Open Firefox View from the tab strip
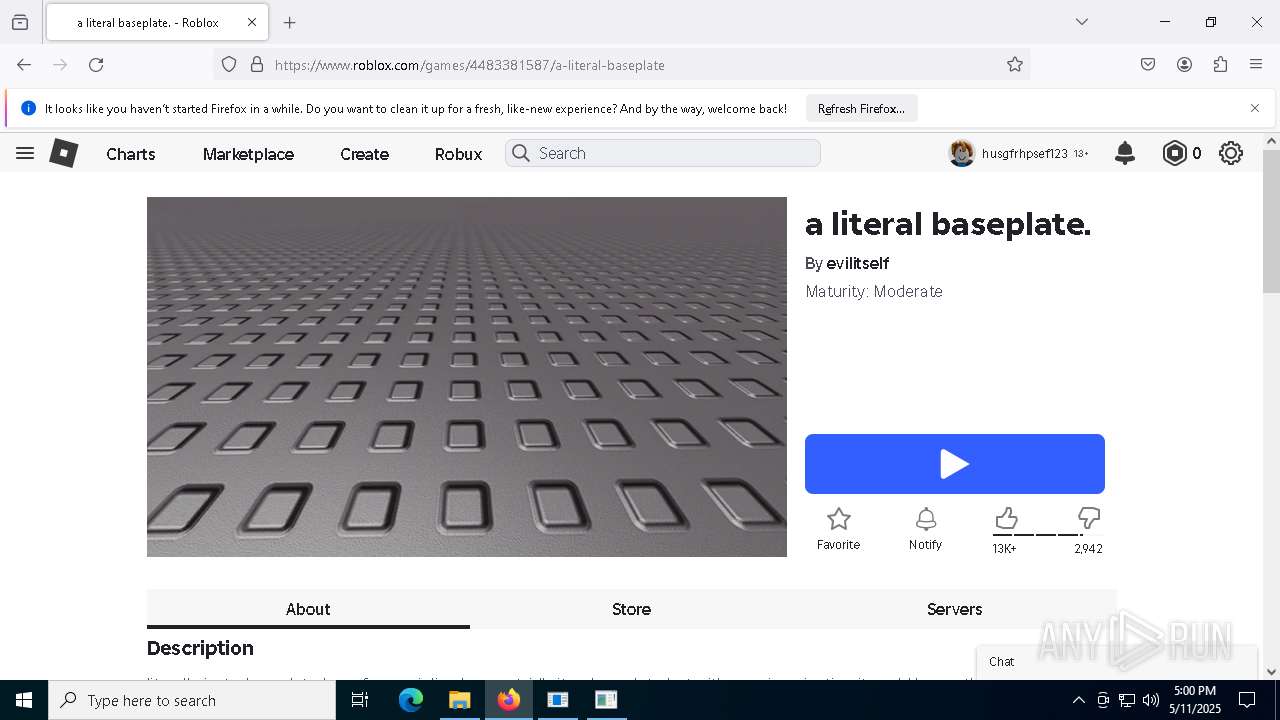The image size is (1280, 720). (x=20, y=22)
